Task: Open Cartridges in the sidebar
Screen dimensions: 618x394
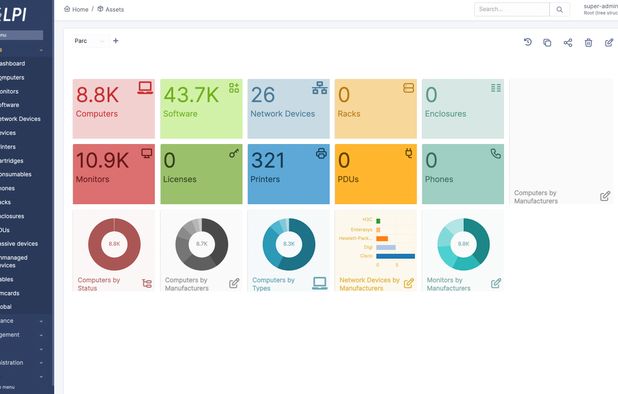Action: click(11, 161)
